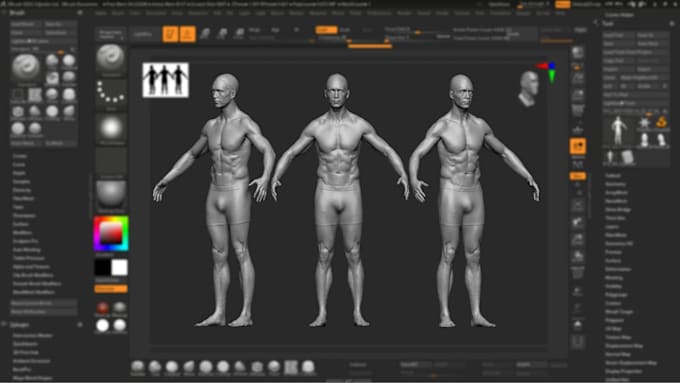Image resolution: width=680 pixels, height=383 pixels.
Task: Pick the large swirl brush thumbnail in the Brush palette
Action: pyautogui.click(x=26, y=68)
